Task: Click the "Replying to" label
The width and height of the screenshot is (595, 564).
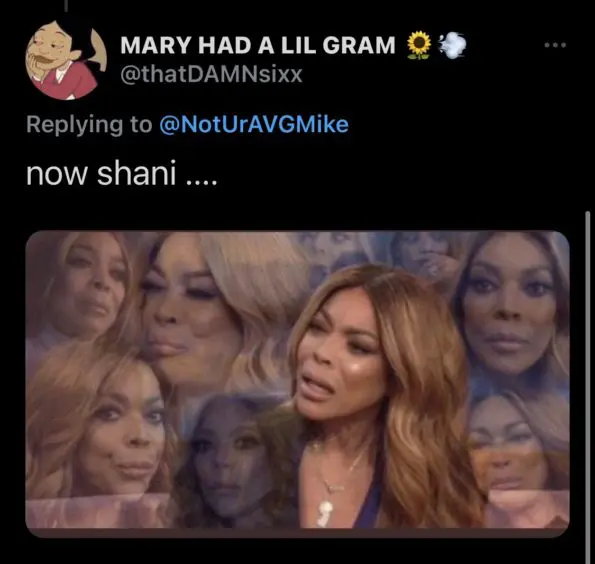Action: (89, 125)
